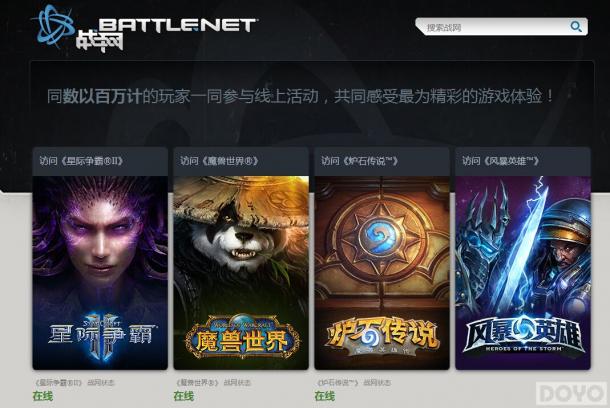
Task: Open the 访问《魔兽世界®》 header tab
Action: (241, 161)
